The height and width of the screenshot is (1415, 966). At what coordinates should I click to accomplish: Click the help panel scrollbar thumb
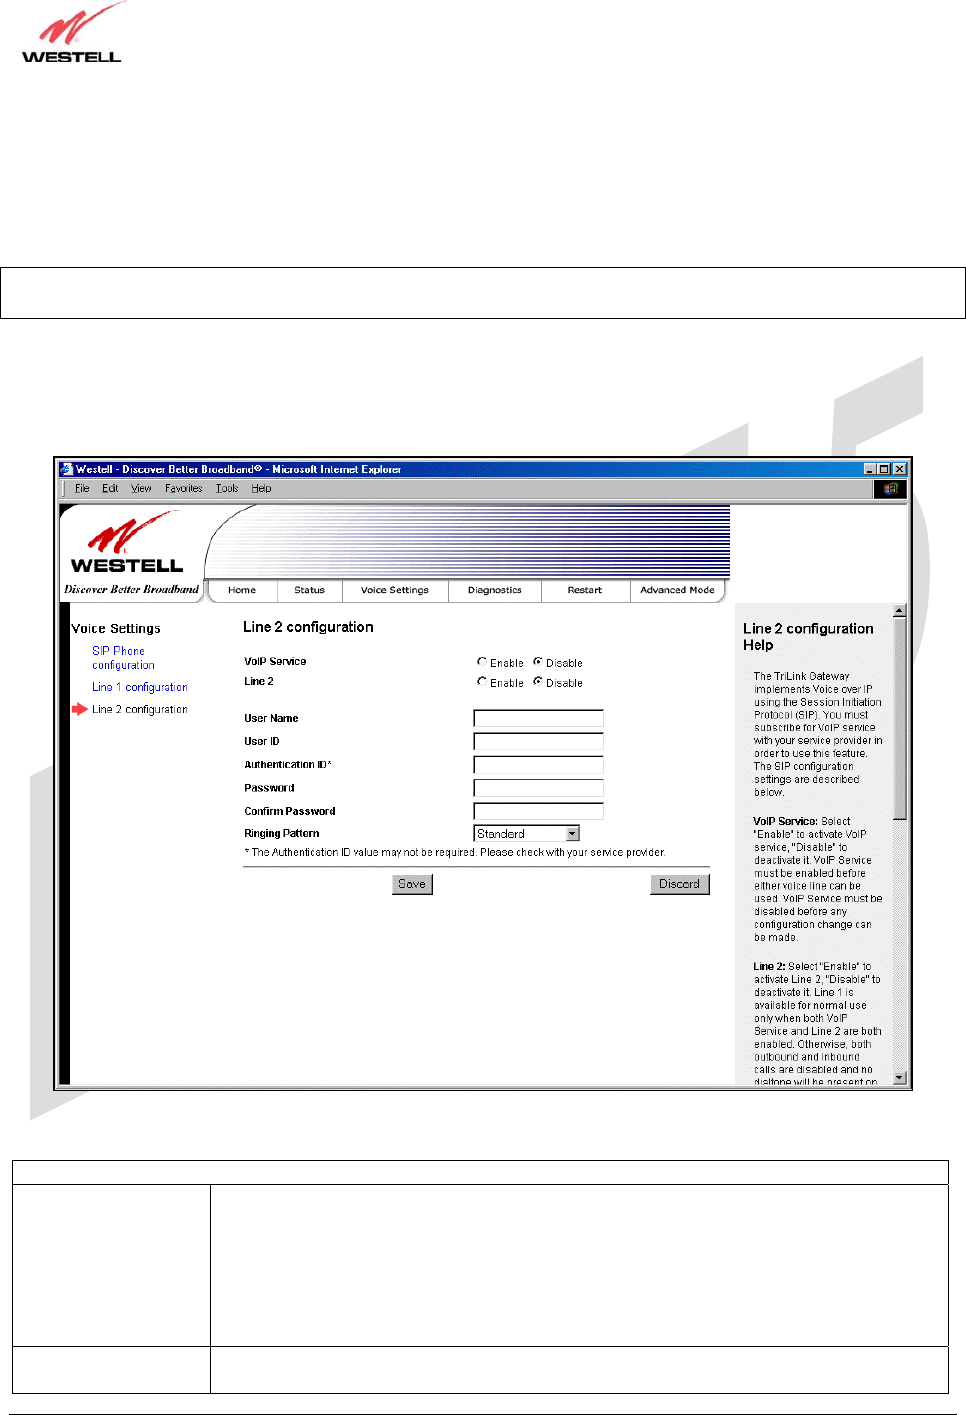(899, 718)
